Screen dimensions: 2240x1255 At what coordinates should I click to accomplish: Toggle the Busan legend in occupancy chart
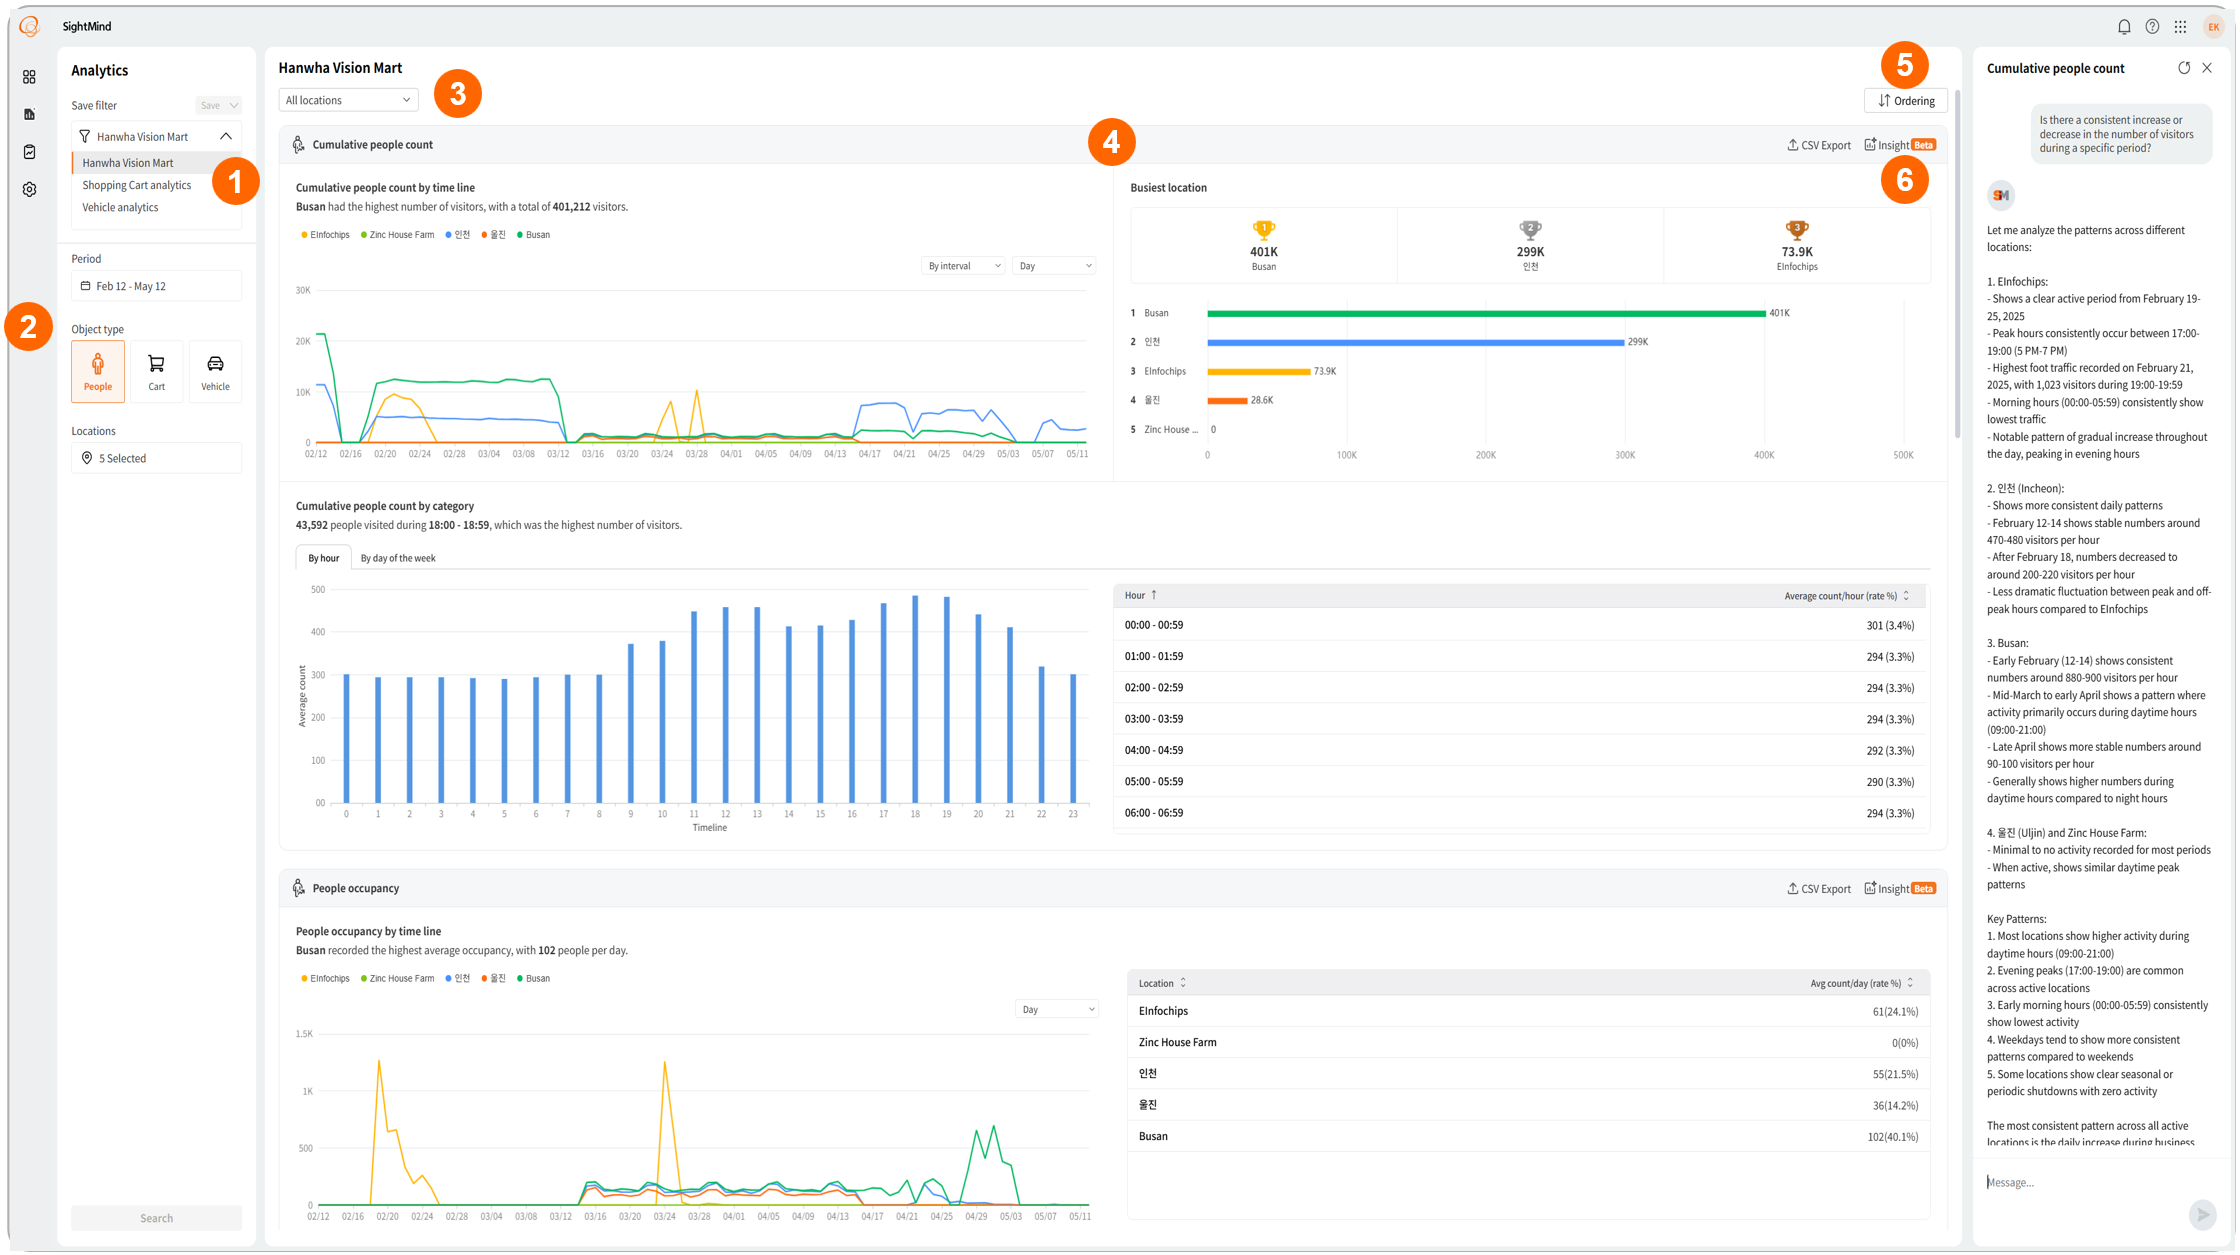coord(534,978)
